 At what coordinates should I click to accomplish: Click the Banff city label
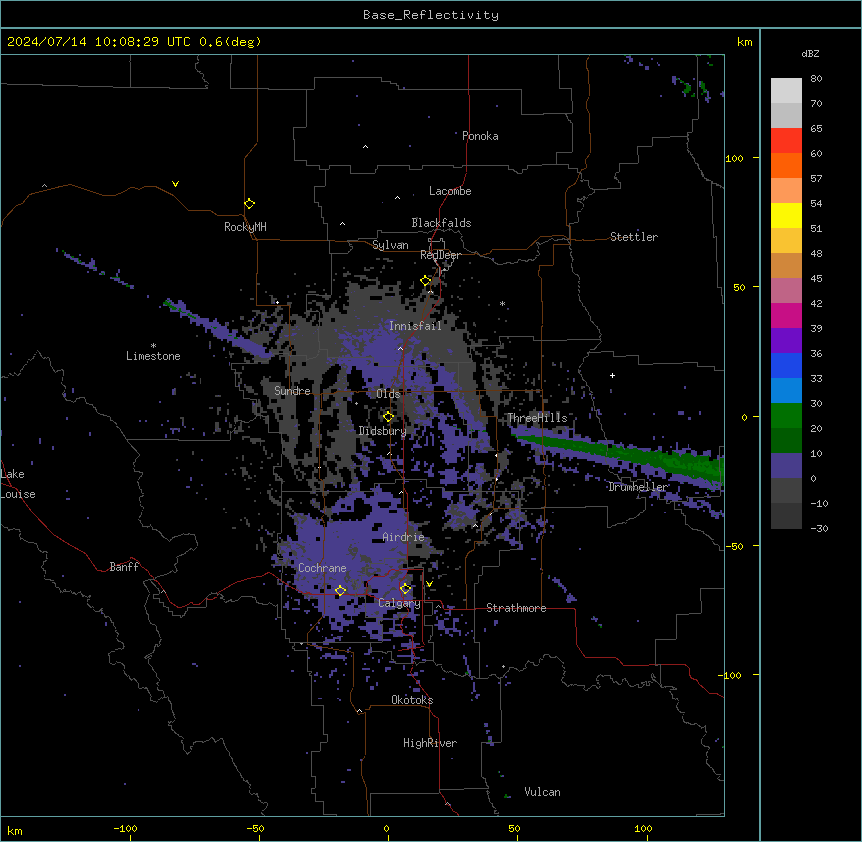click(x=124, y=567)
